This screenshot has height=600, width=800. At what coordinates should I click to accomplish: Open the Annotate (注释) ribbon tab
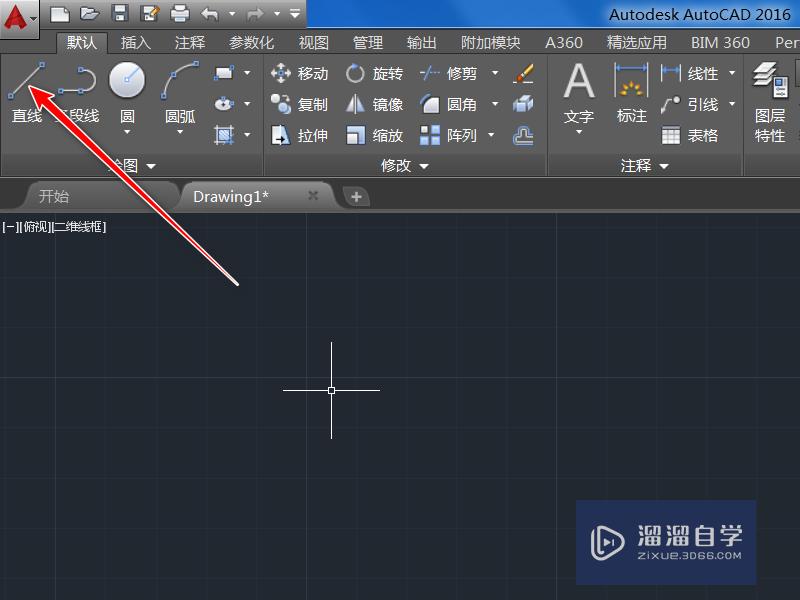pos(190,43)
